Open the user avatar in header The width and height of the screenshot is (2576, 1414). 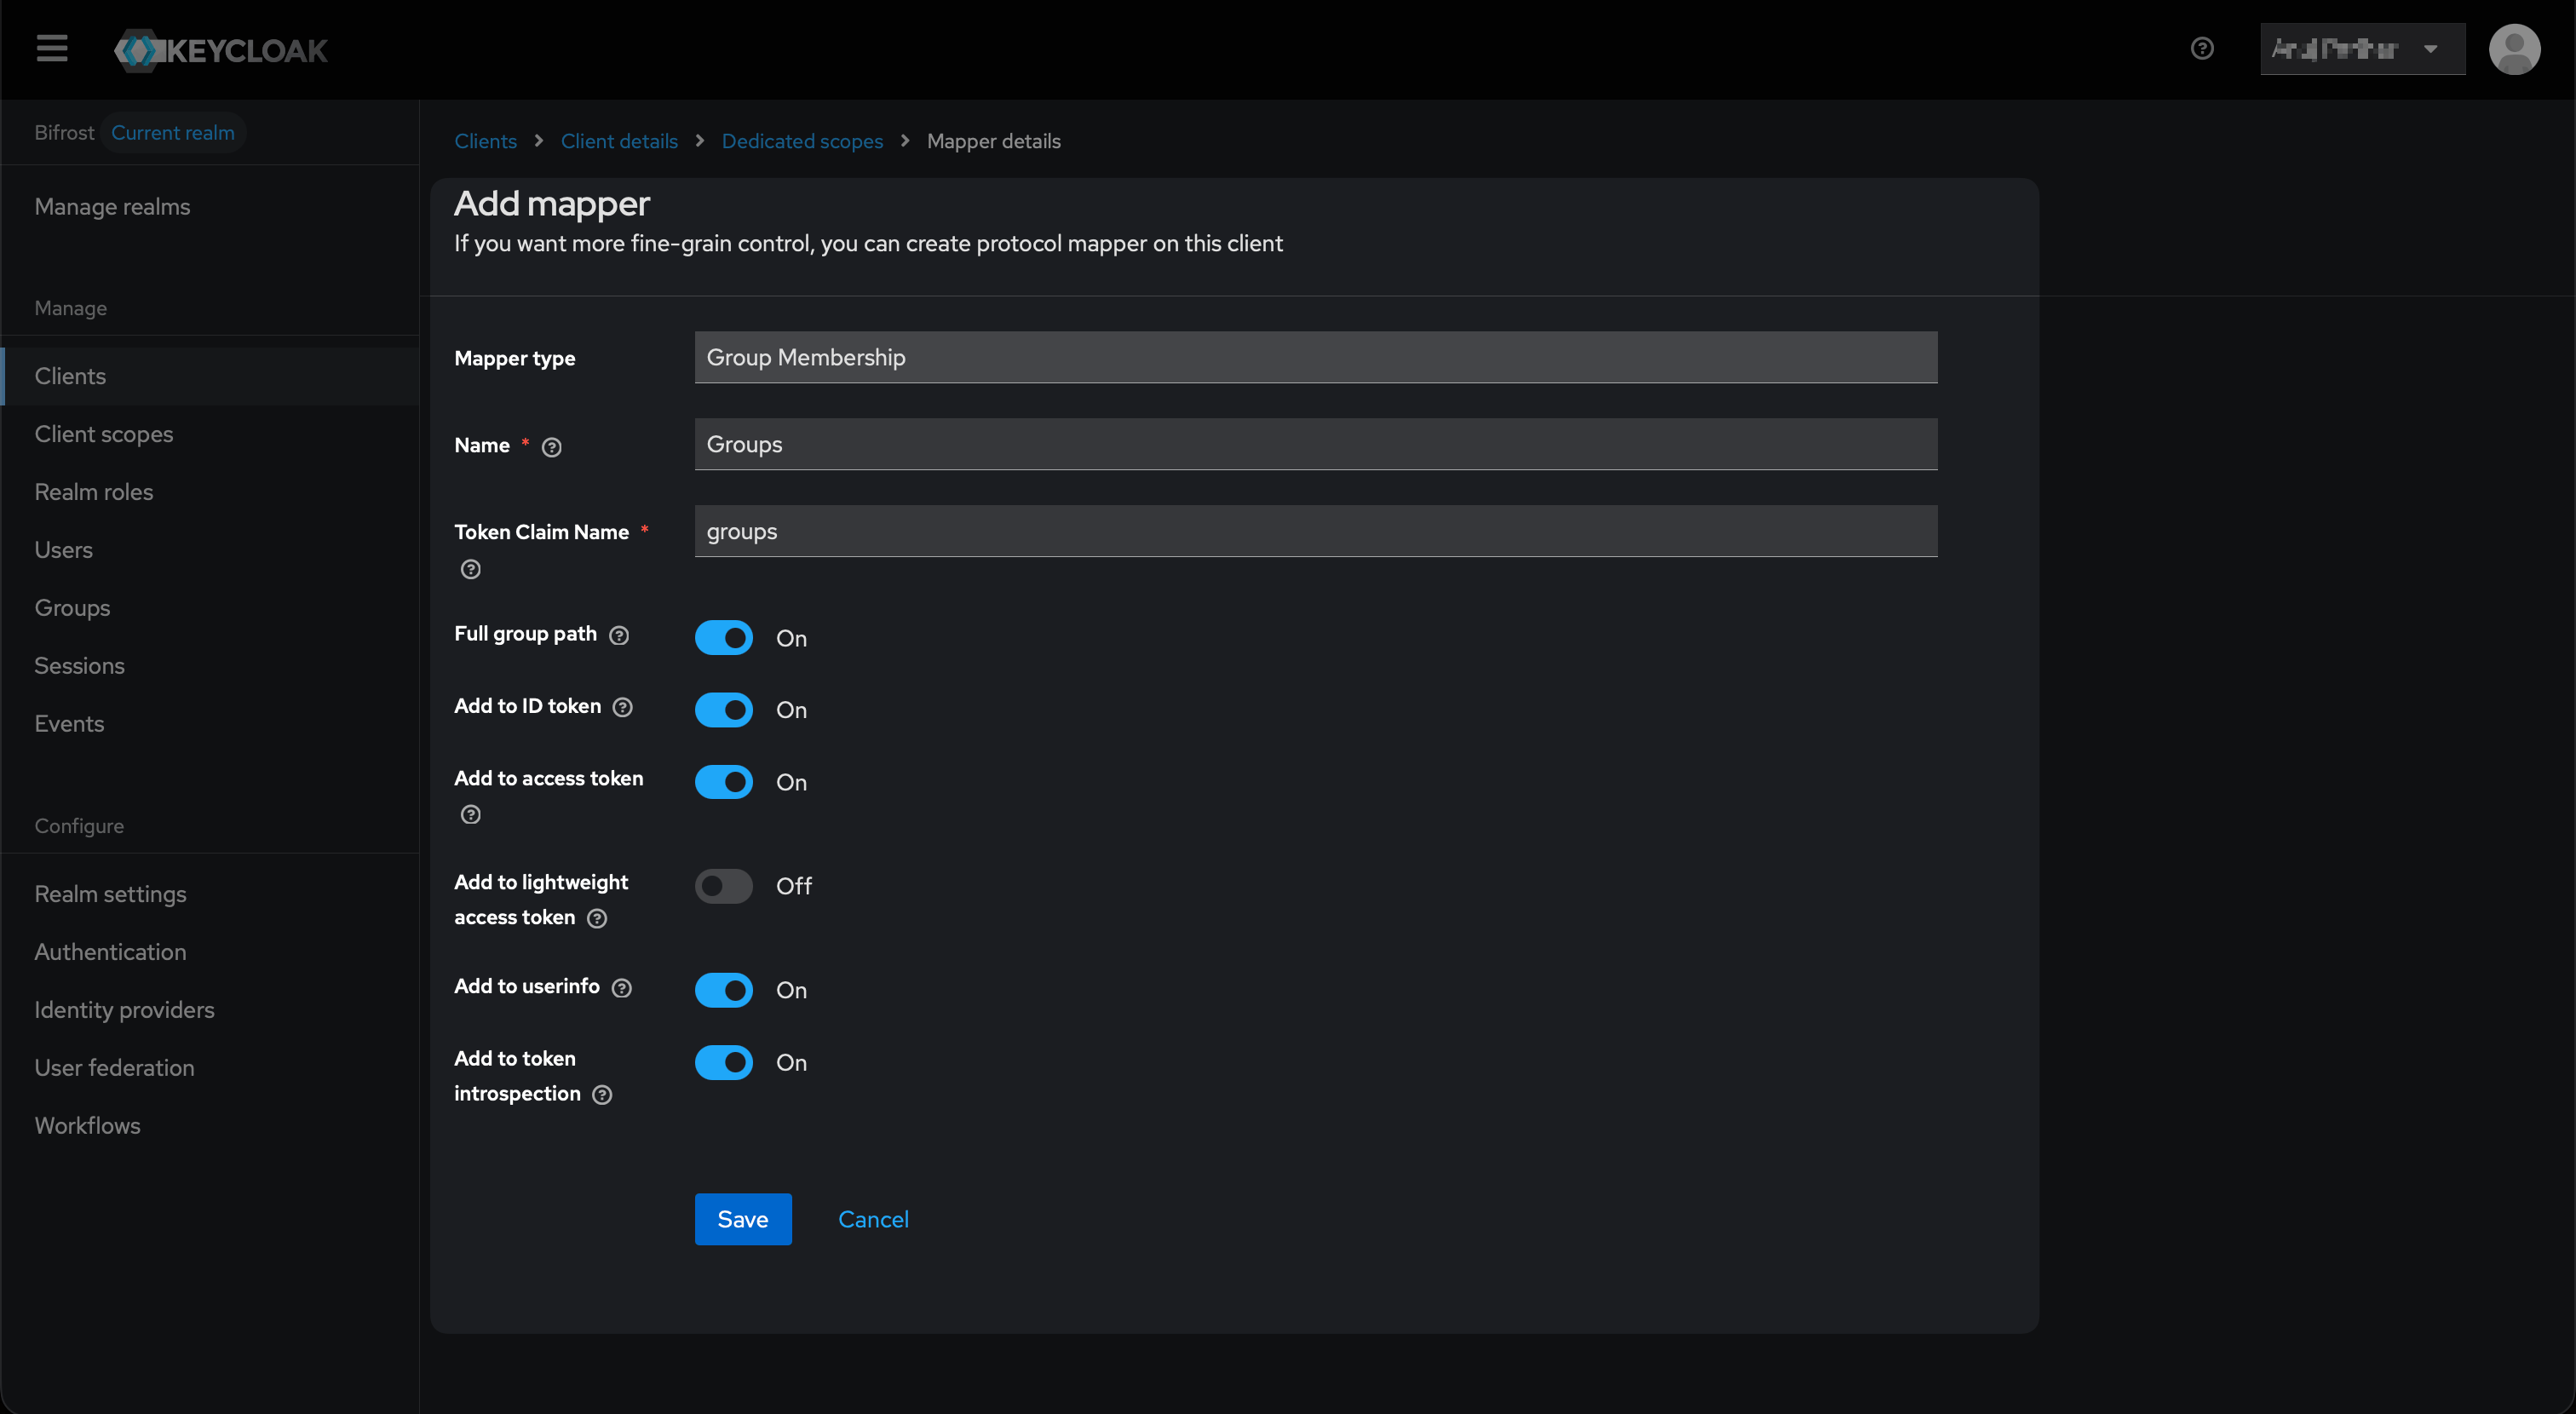[x=2514, y=49]
